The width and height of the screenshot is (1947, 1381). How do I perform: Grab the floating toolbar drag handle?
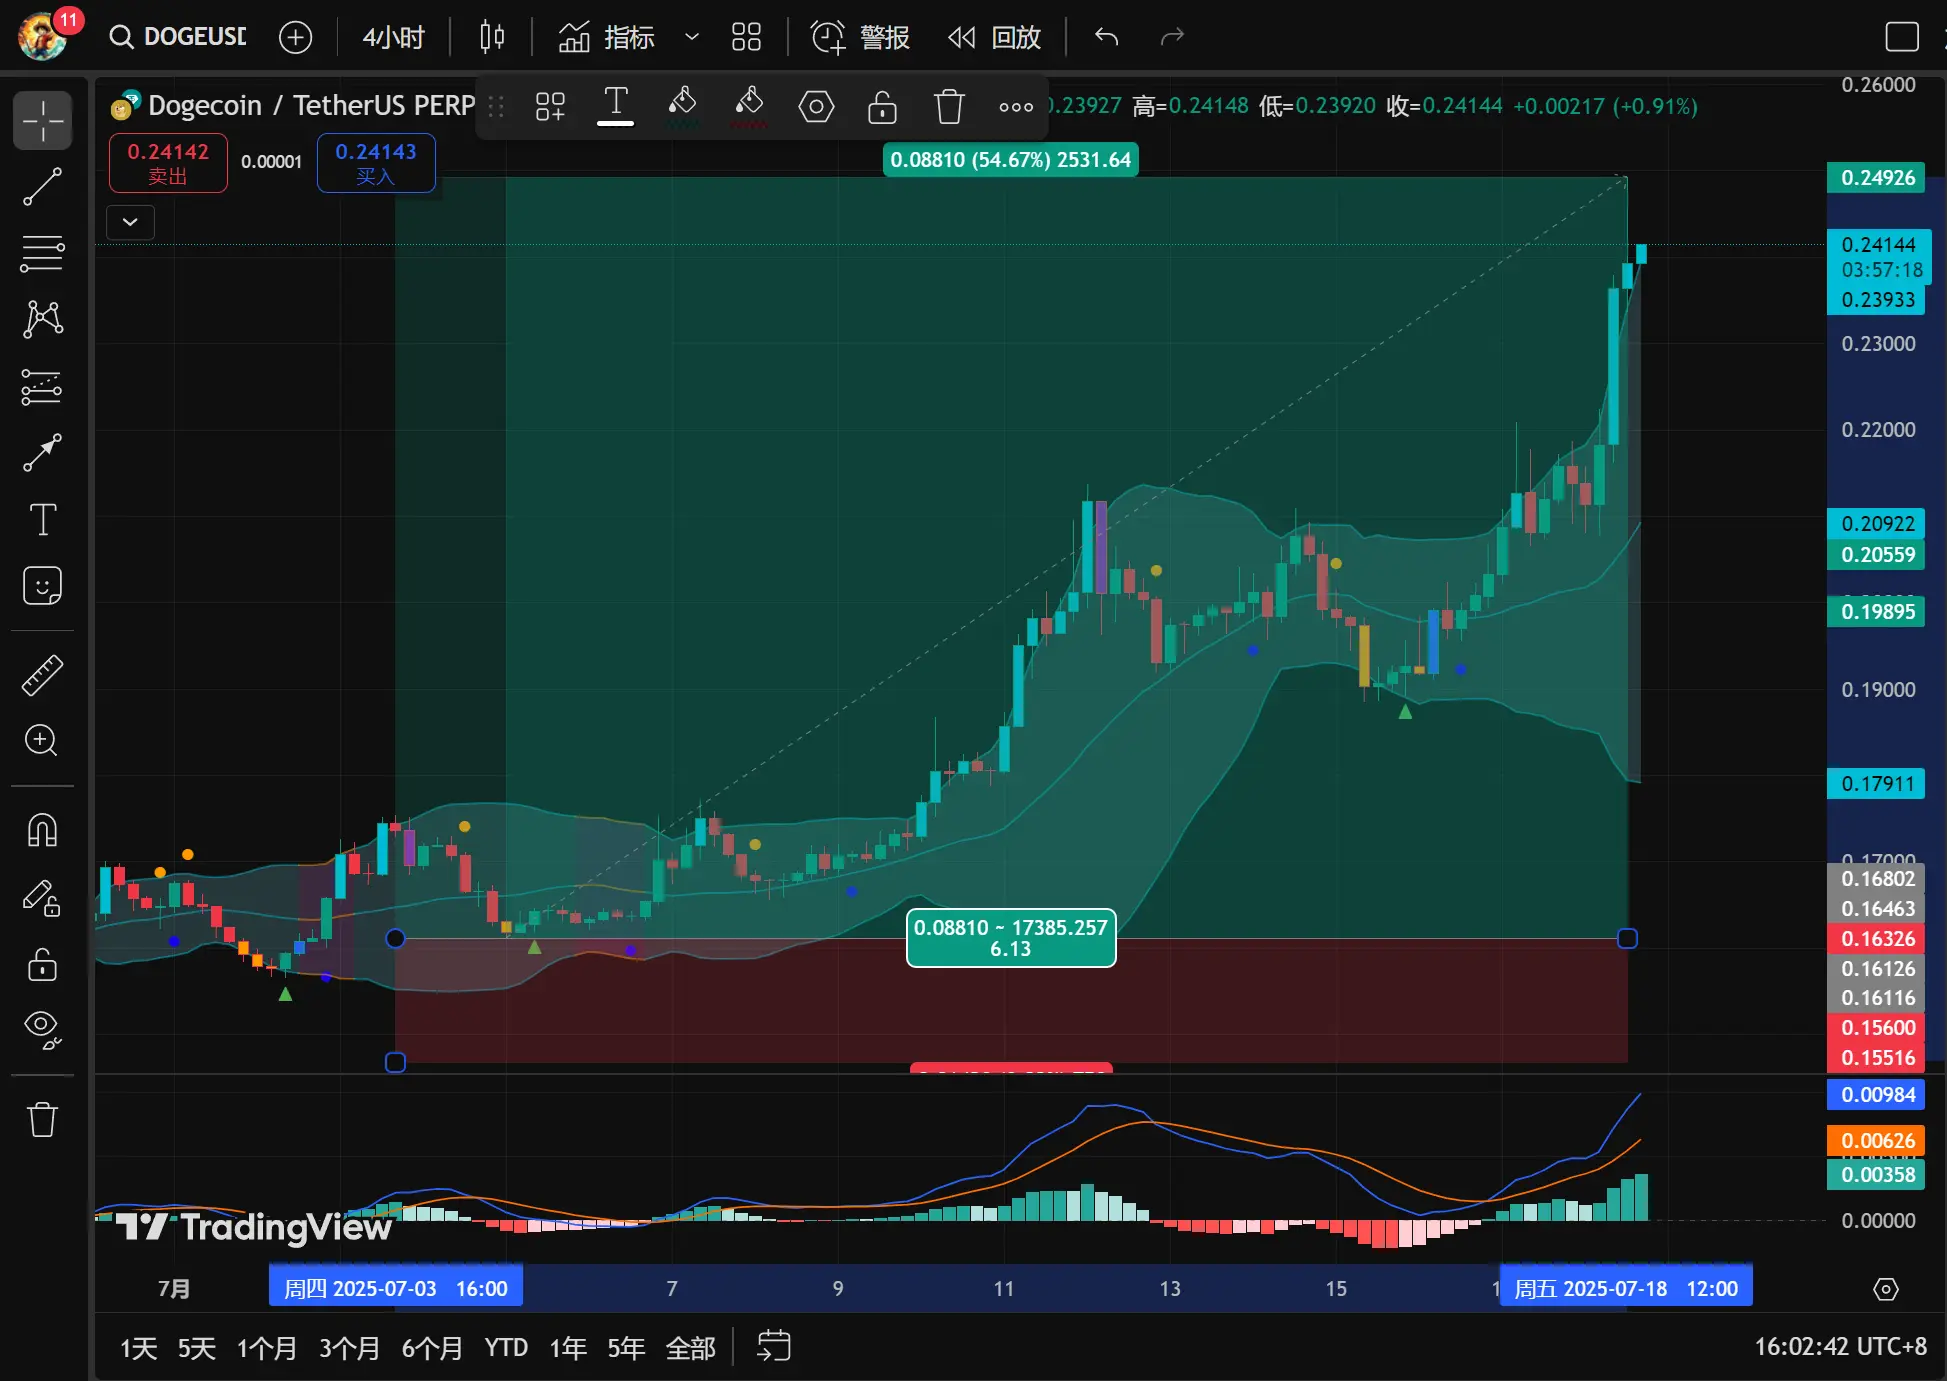coord(496,106)
